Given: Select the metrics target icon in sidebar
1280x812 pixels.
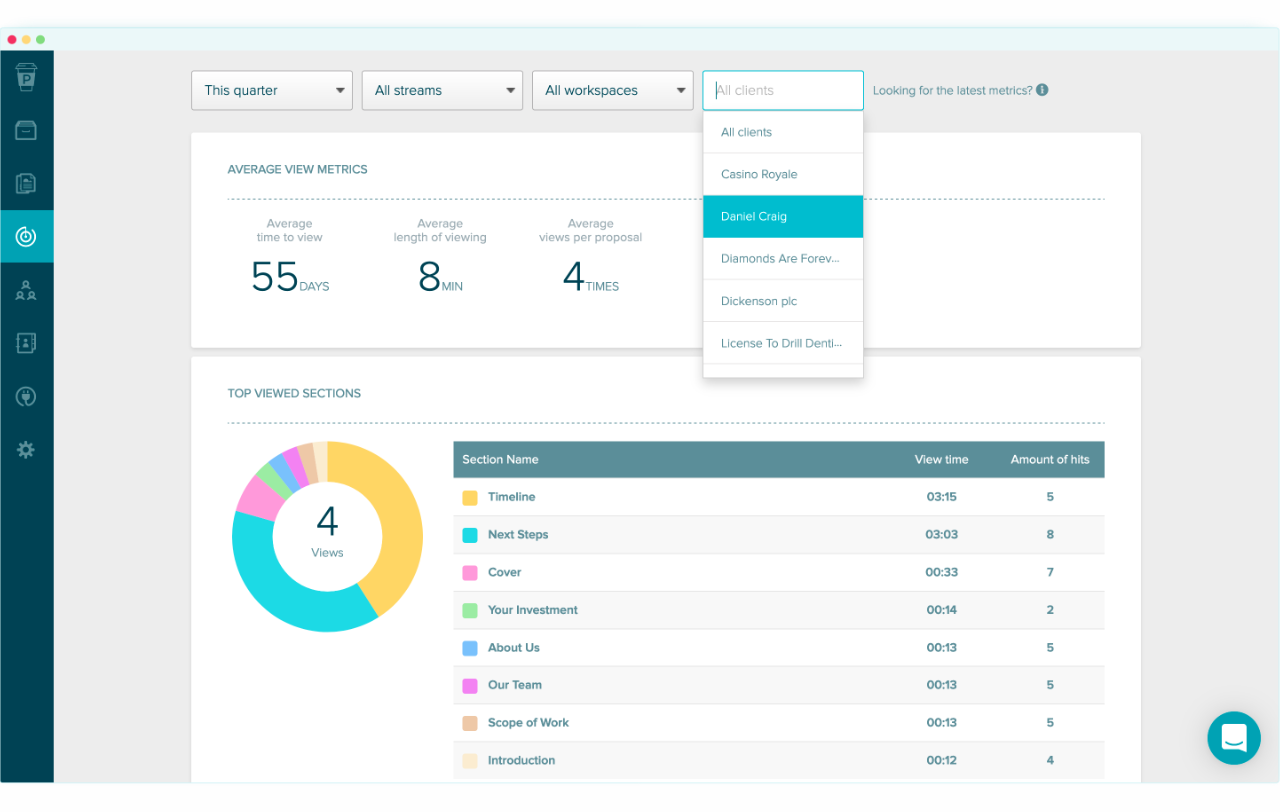Looking at the screenshot, I should point(26,237).
